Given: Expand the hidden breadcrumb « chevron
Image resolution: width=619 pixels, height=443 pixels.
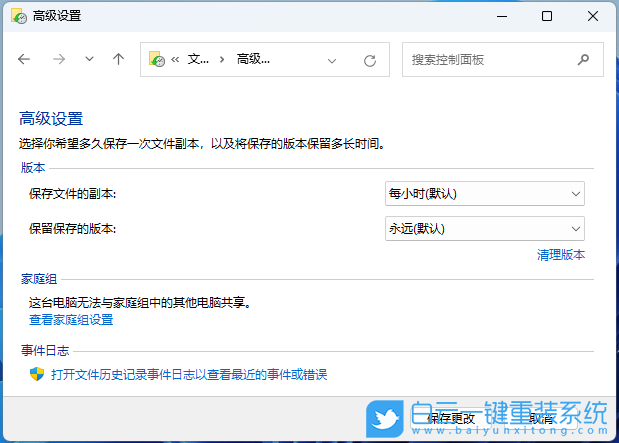Looking at the screenshot, I should 176,60.
